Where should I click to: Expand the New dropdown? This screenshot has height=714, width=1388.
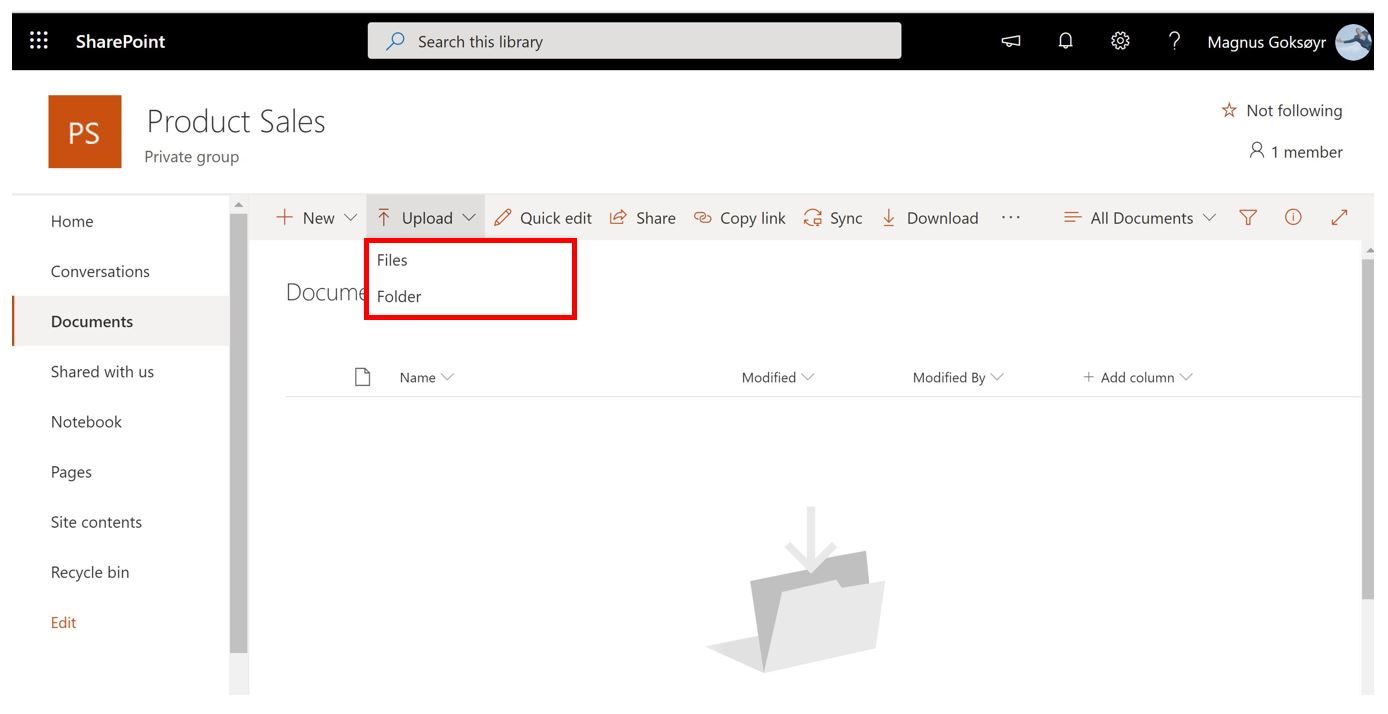(317, 218)
